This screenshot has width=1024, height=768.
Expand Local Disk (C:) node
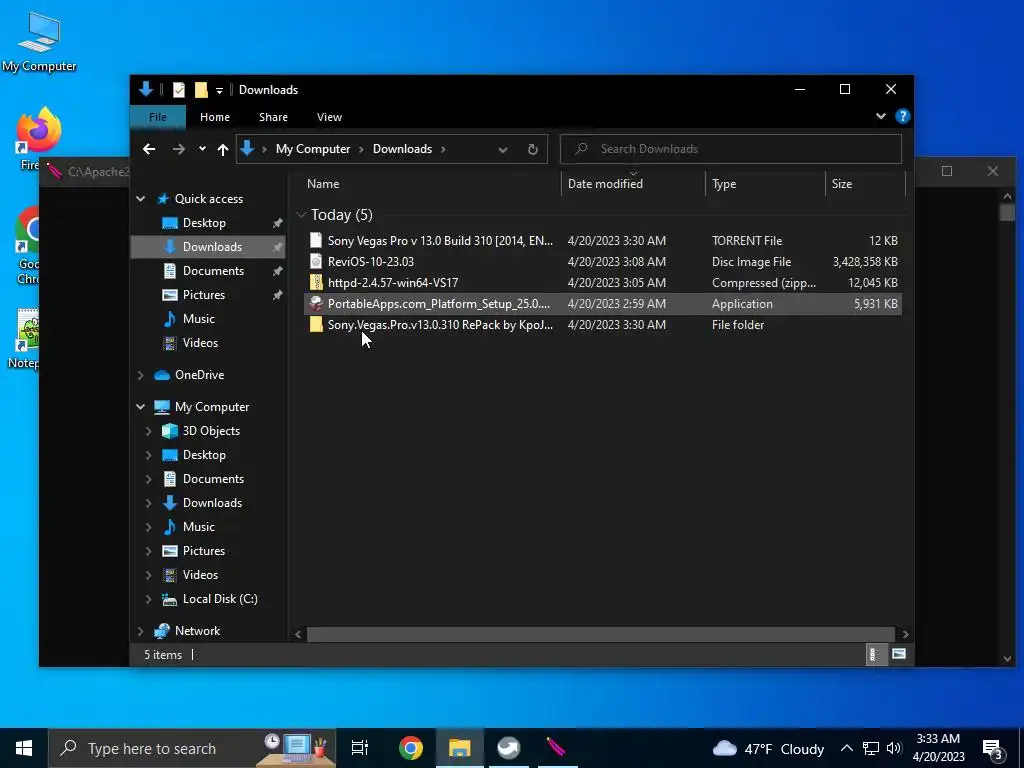tap(148, 599)
